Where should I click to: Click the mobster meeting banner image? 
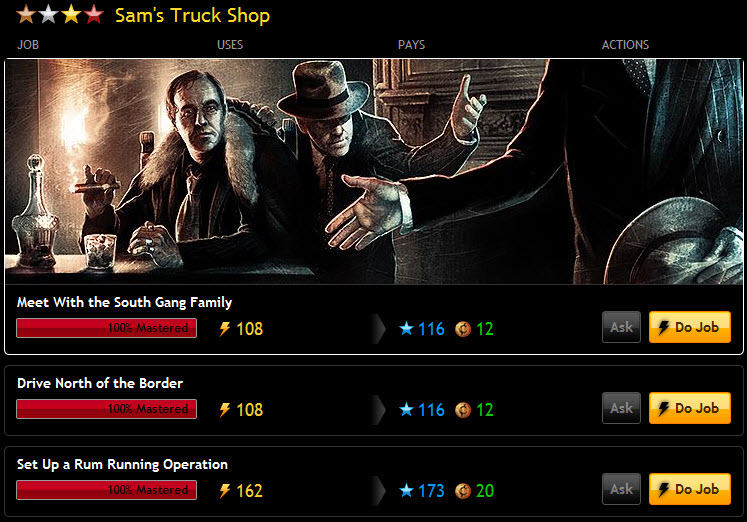click(374, 171)
